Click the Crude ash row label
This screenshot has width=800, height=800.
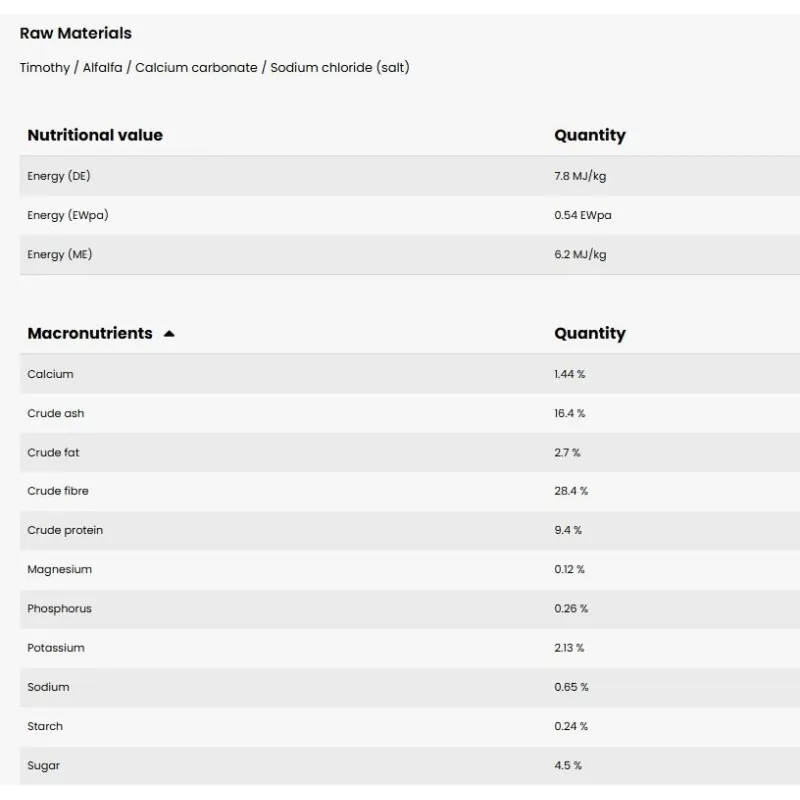56,413
